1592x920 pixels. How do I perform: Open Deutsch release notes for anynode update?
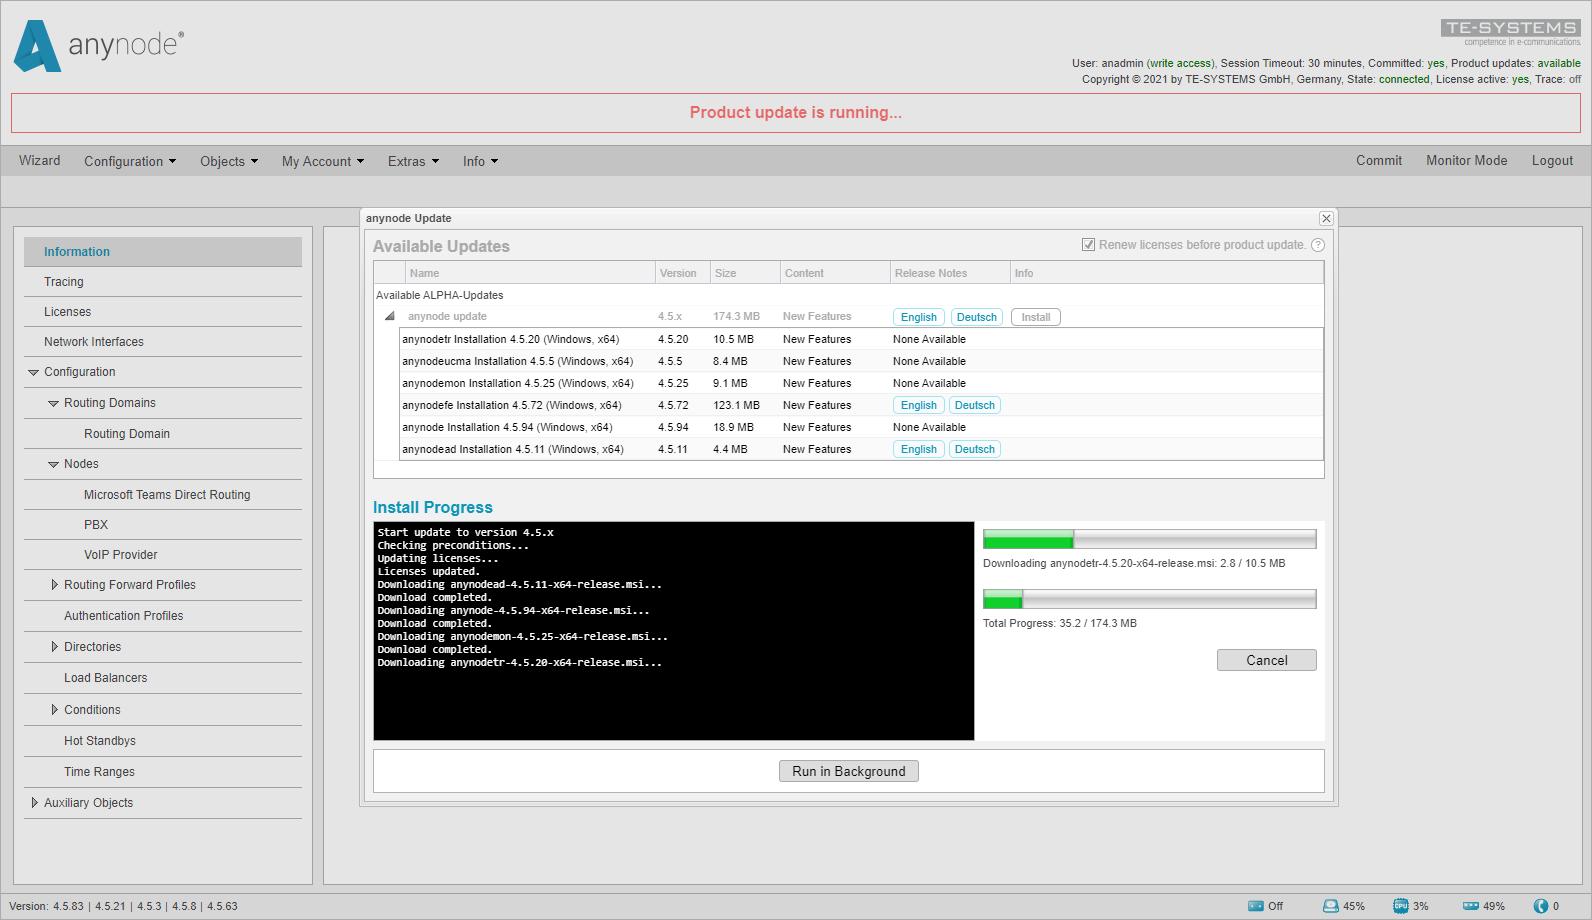(976, 317)
